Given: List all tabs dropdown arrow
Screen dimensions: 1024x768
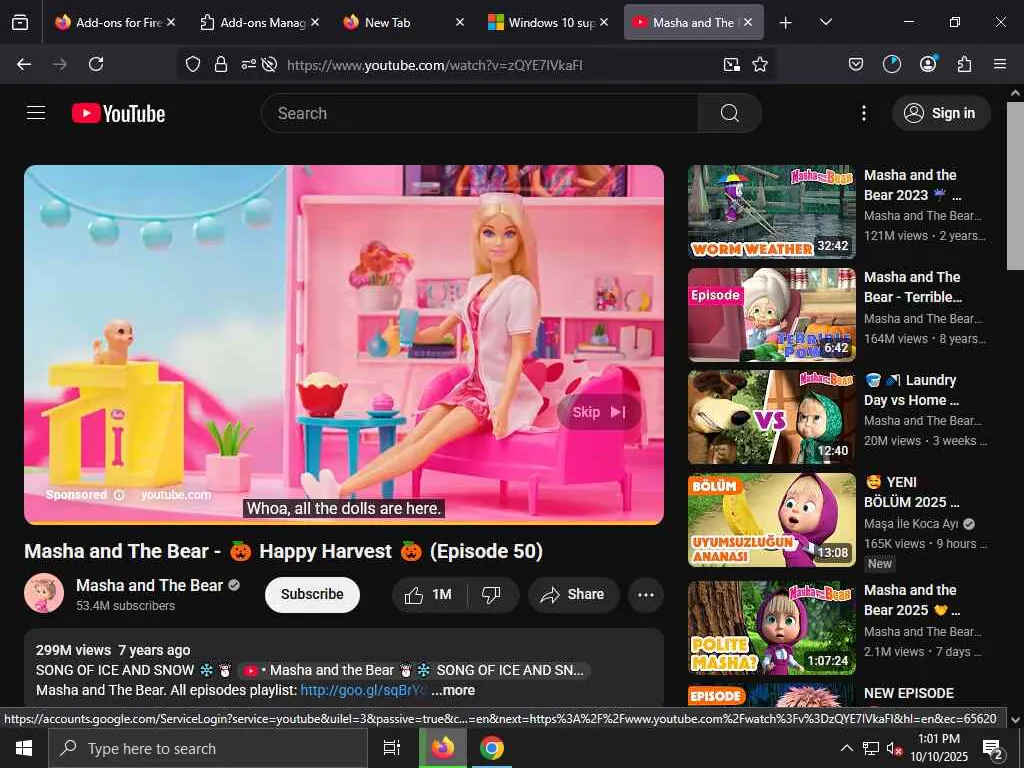Looking at the screenshot, I should coord(825,23).
